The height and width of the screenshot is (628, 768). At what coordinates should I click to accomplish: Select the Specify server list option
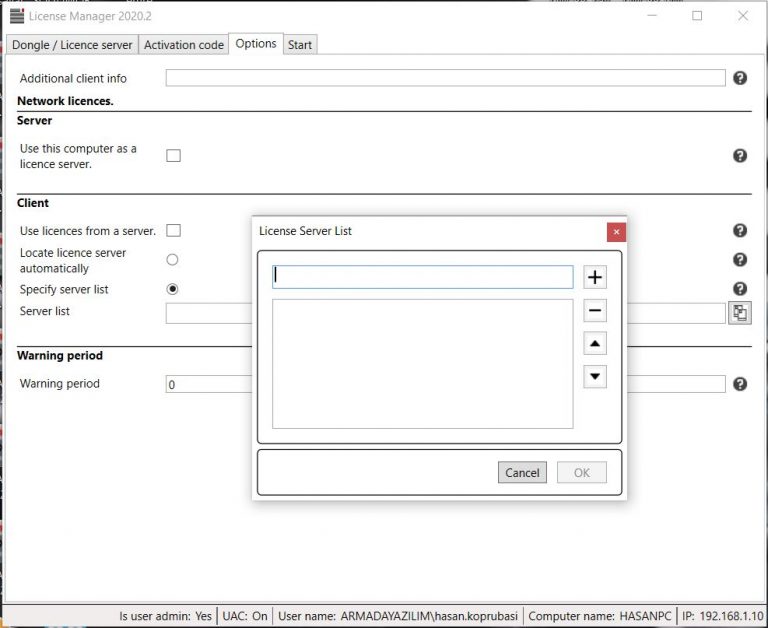[x=172, y=289]
